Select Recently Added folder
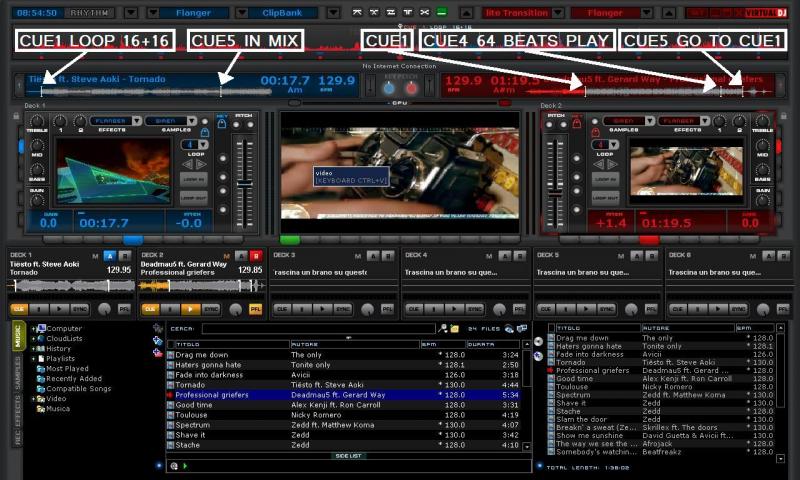 (x=74, y=379)
